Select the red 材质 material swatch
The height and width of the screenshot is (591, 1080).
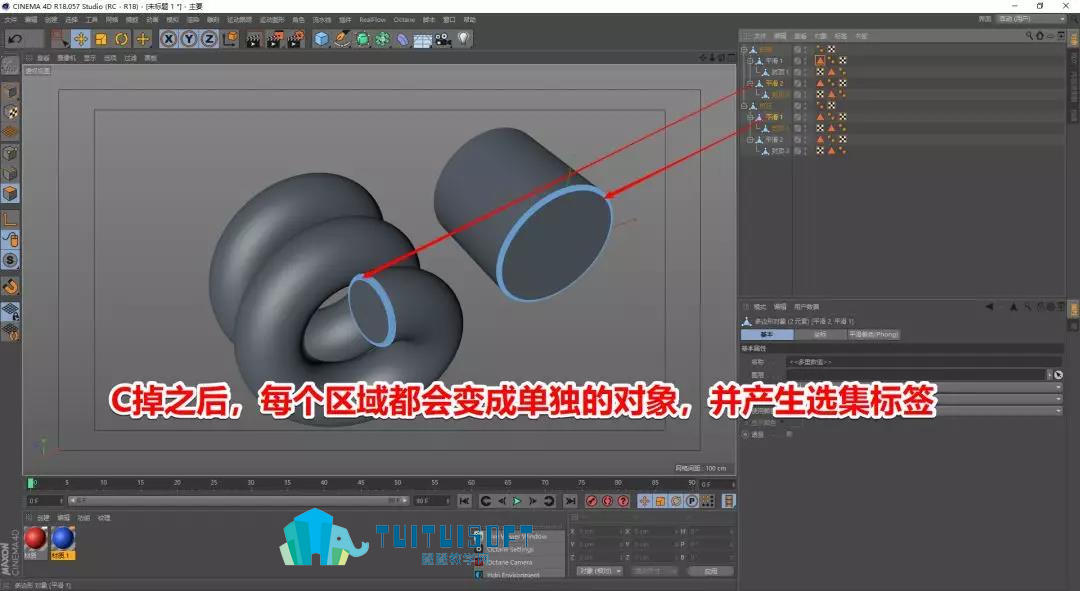tap(35, 539)
